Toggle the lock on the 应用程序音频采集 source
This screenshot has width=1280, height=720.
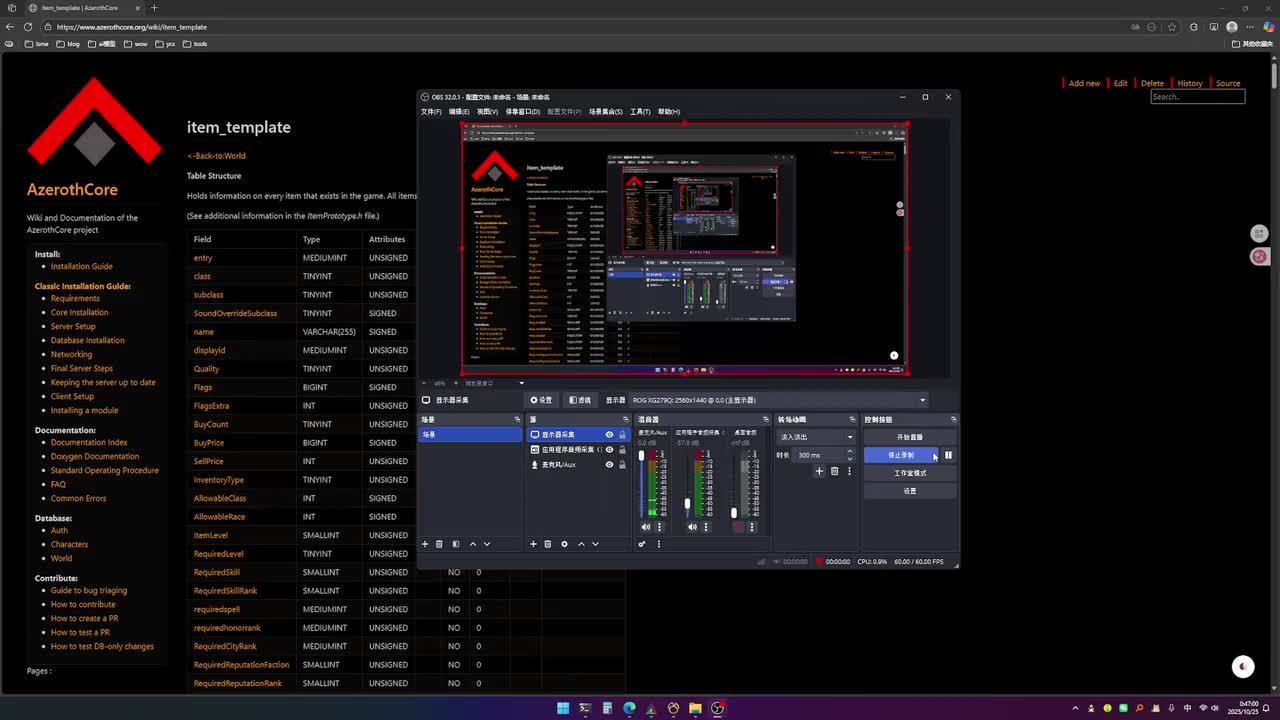pos(622,450)
